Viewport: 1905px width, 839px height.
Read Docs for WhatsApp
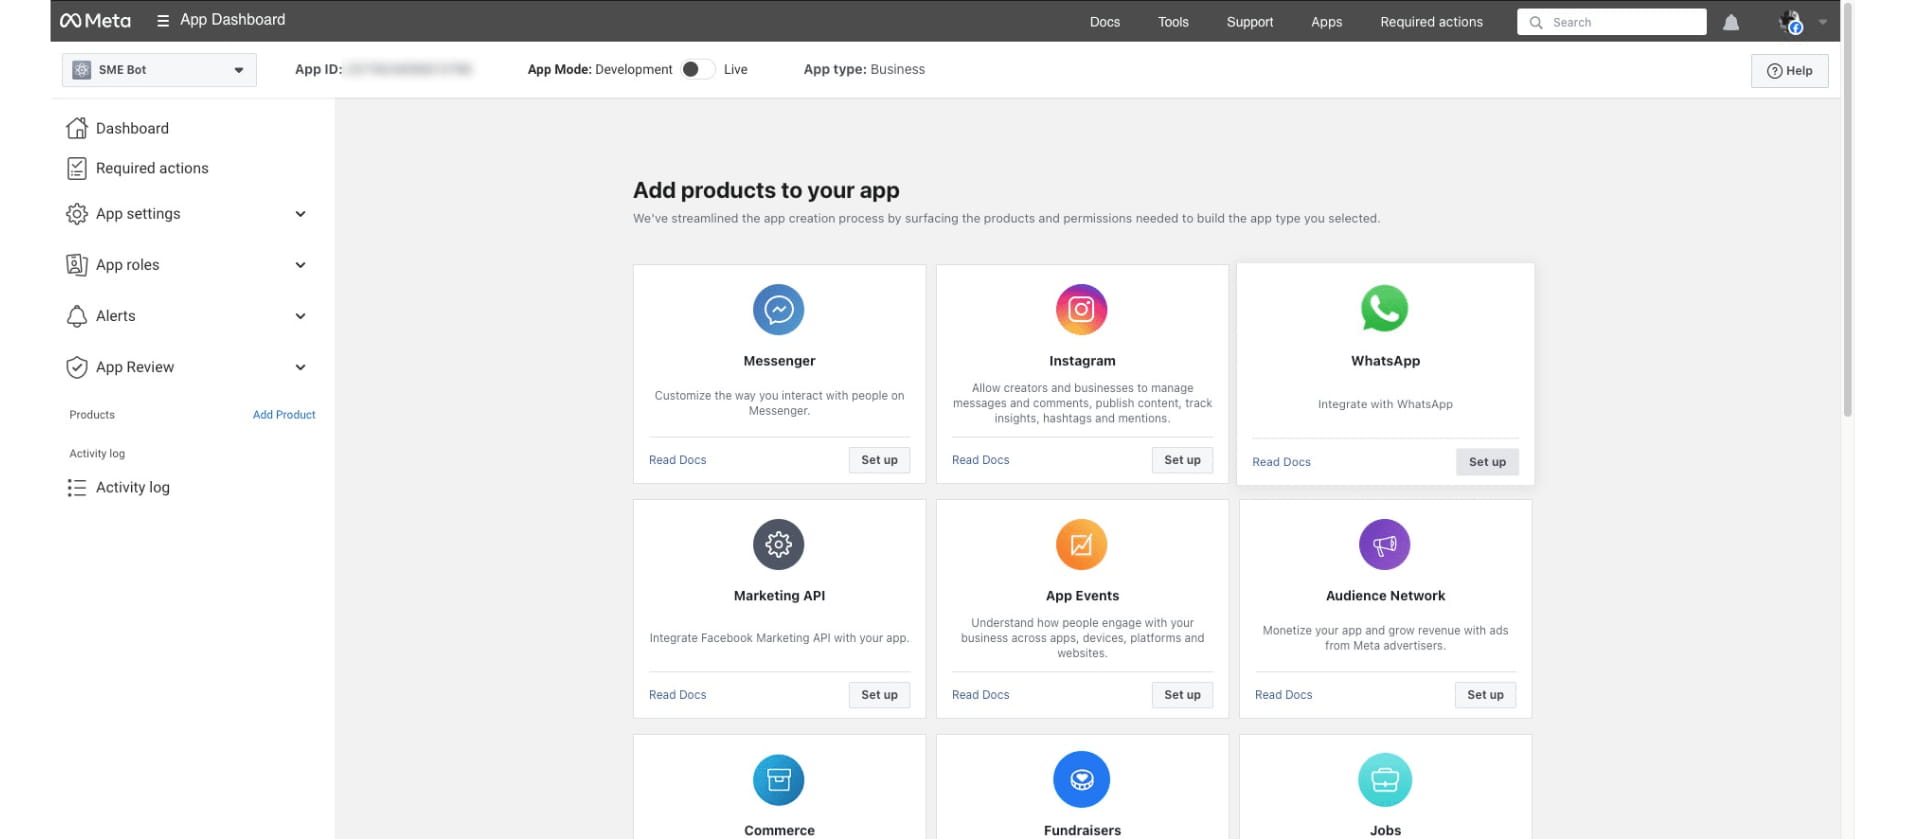1281,462
